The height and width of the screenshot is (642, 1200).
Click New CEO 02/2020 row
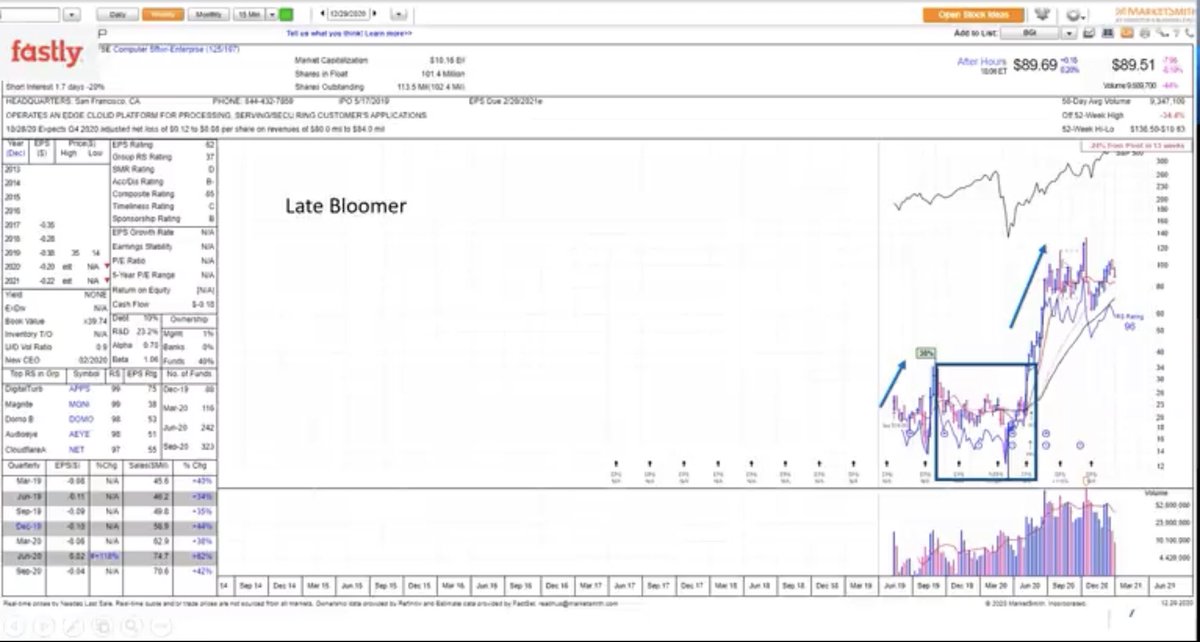[55, 360]
